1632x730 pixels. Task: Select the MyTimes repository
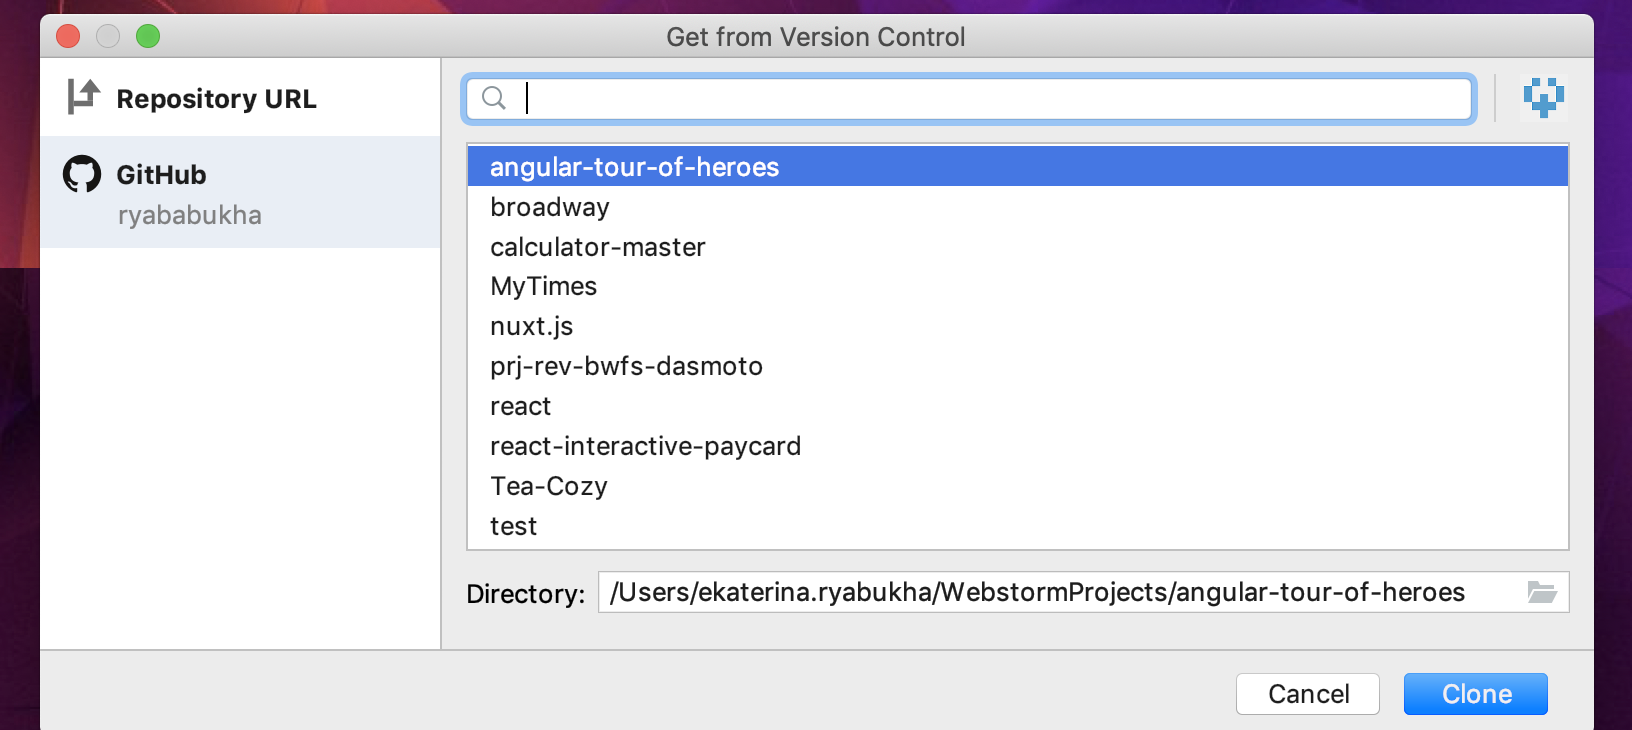pos(543,286)
